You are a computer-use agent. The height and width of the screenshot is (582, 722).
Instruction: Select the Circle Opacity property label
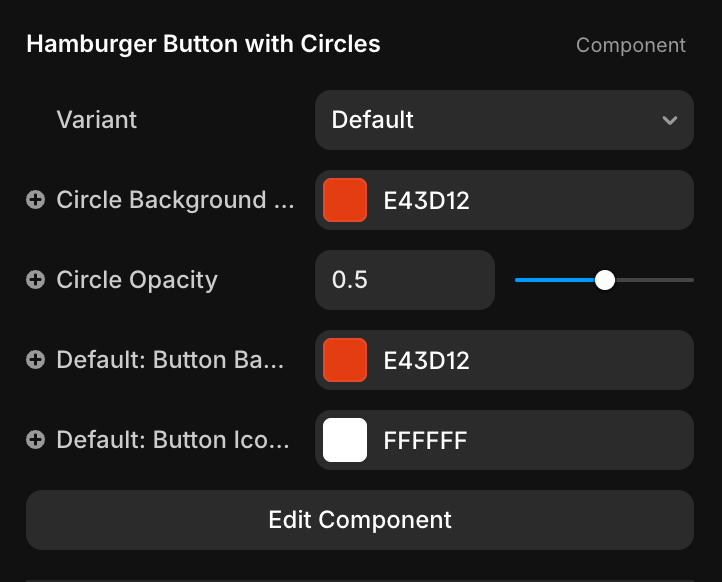click(x=137, y=280)
